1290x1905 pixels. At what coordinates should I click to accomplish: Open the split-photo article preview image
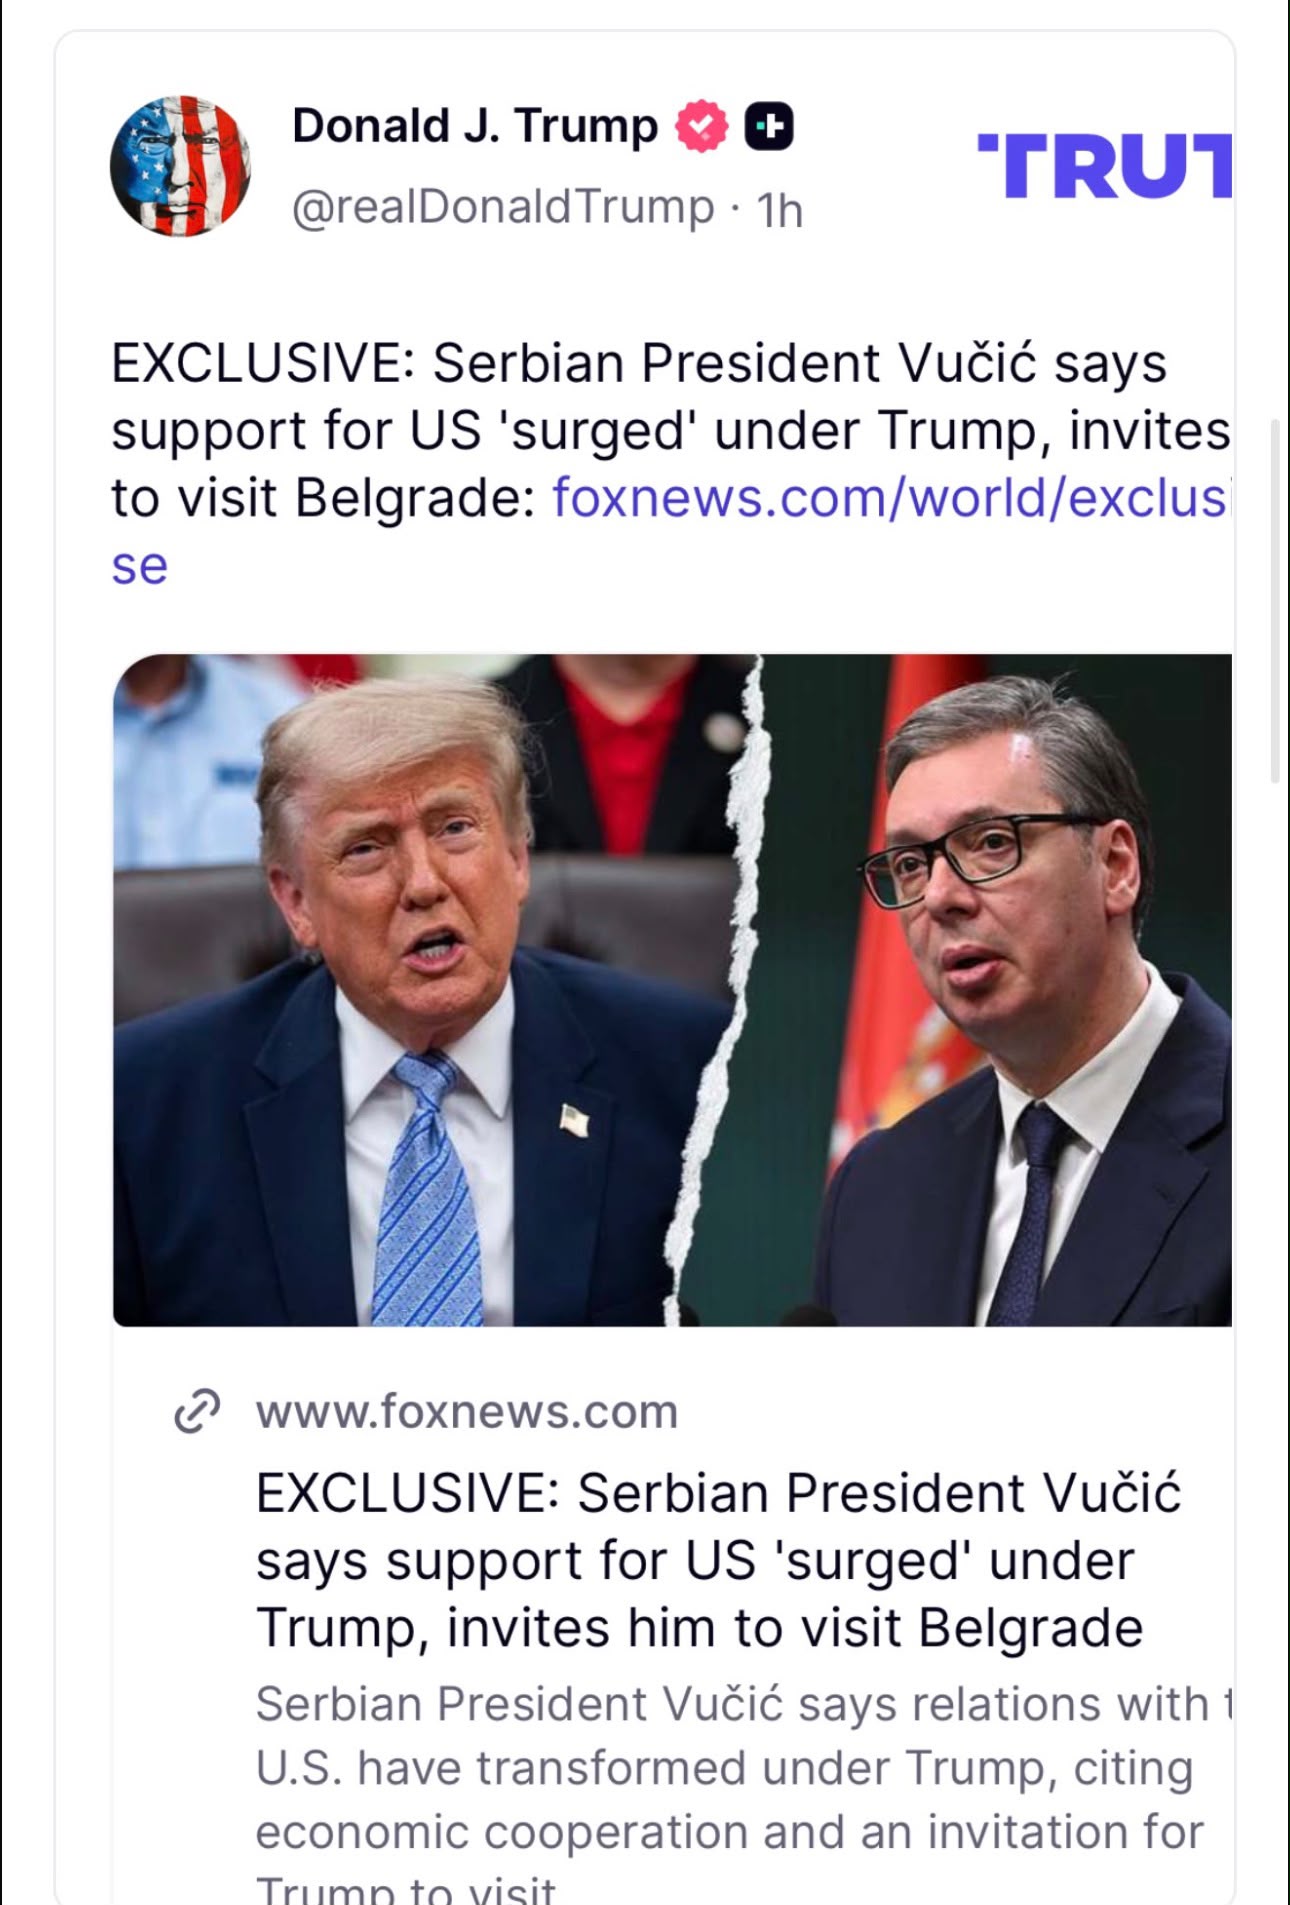tap(672, 990)
